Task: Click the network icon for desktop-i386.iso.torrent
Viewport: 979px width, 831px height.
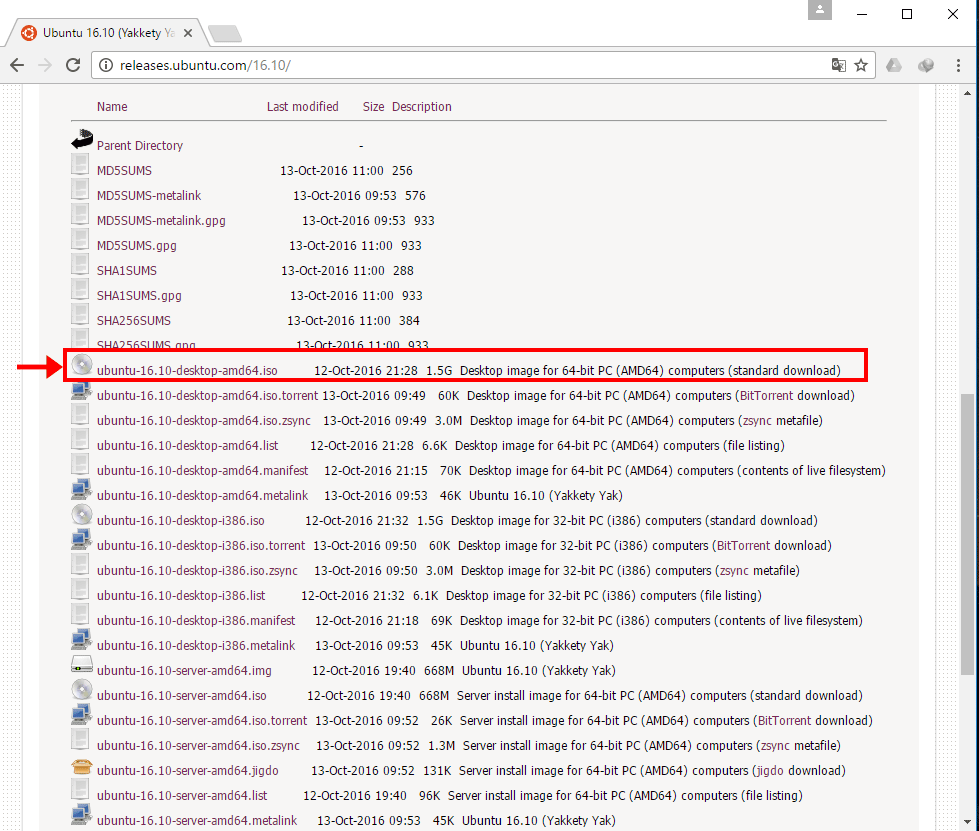Action: pos(82,539)
